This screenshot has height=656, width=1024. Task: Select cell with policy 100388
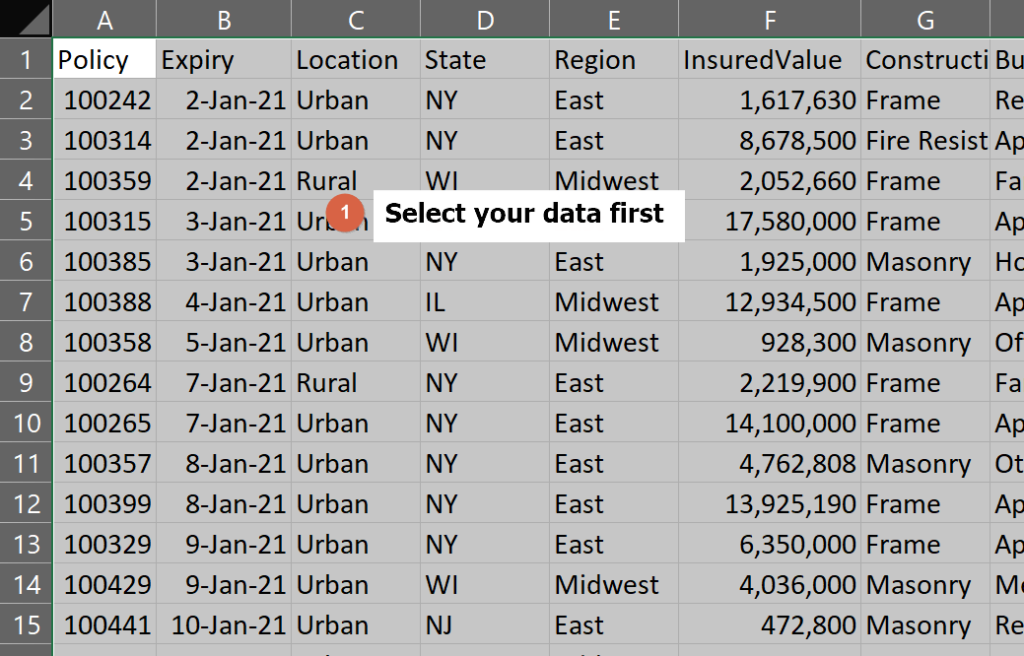[104, 301]
